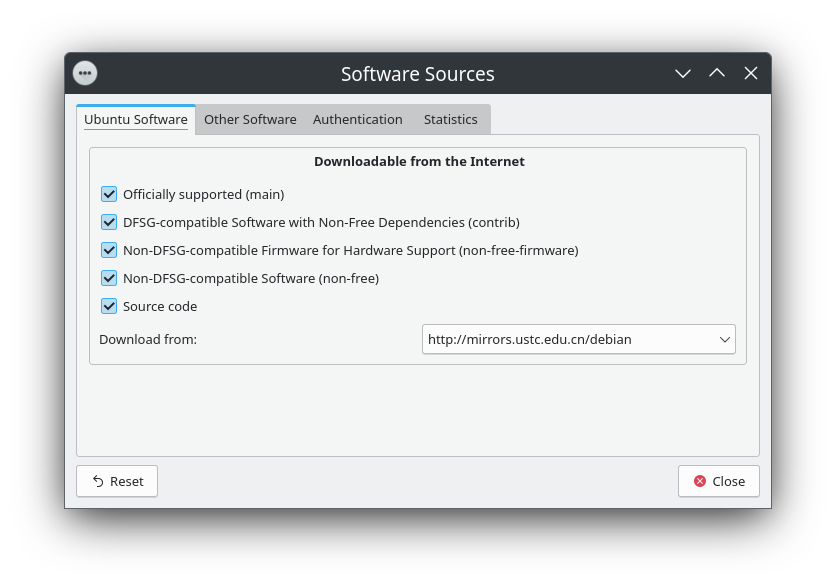Show the Statistics tab
Viewport: 836px width, 585px height.
pos(450,119)
